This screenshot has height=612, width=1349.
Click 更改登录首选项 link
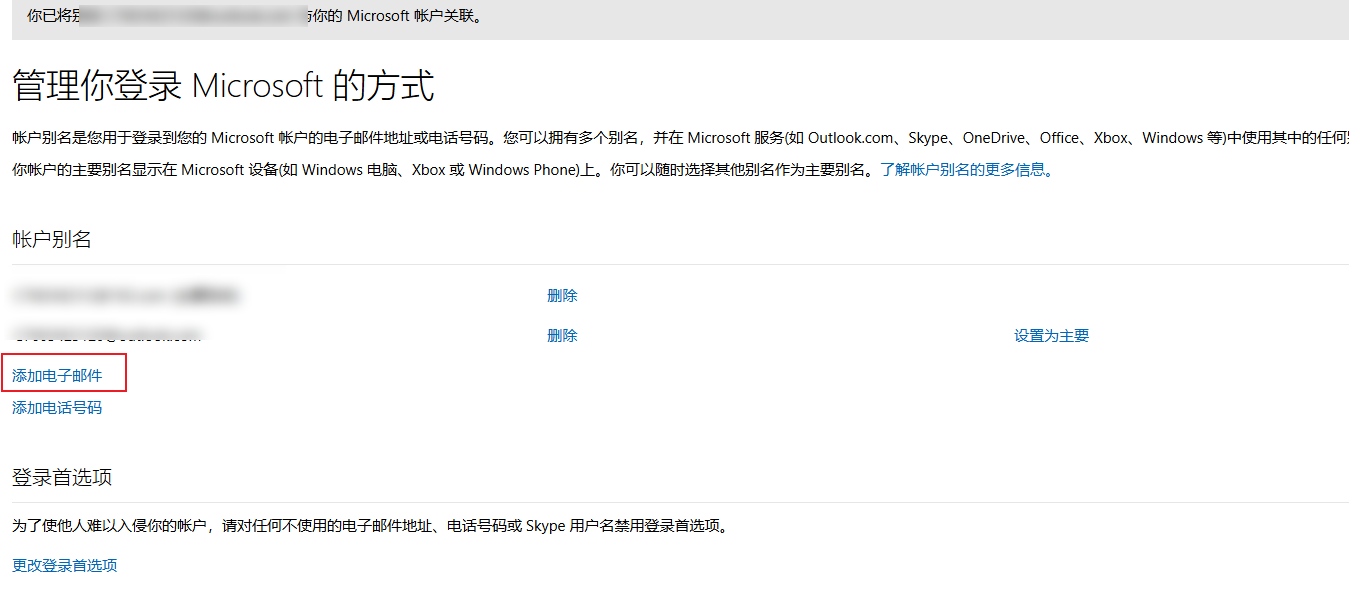click(x=64, y=565)
